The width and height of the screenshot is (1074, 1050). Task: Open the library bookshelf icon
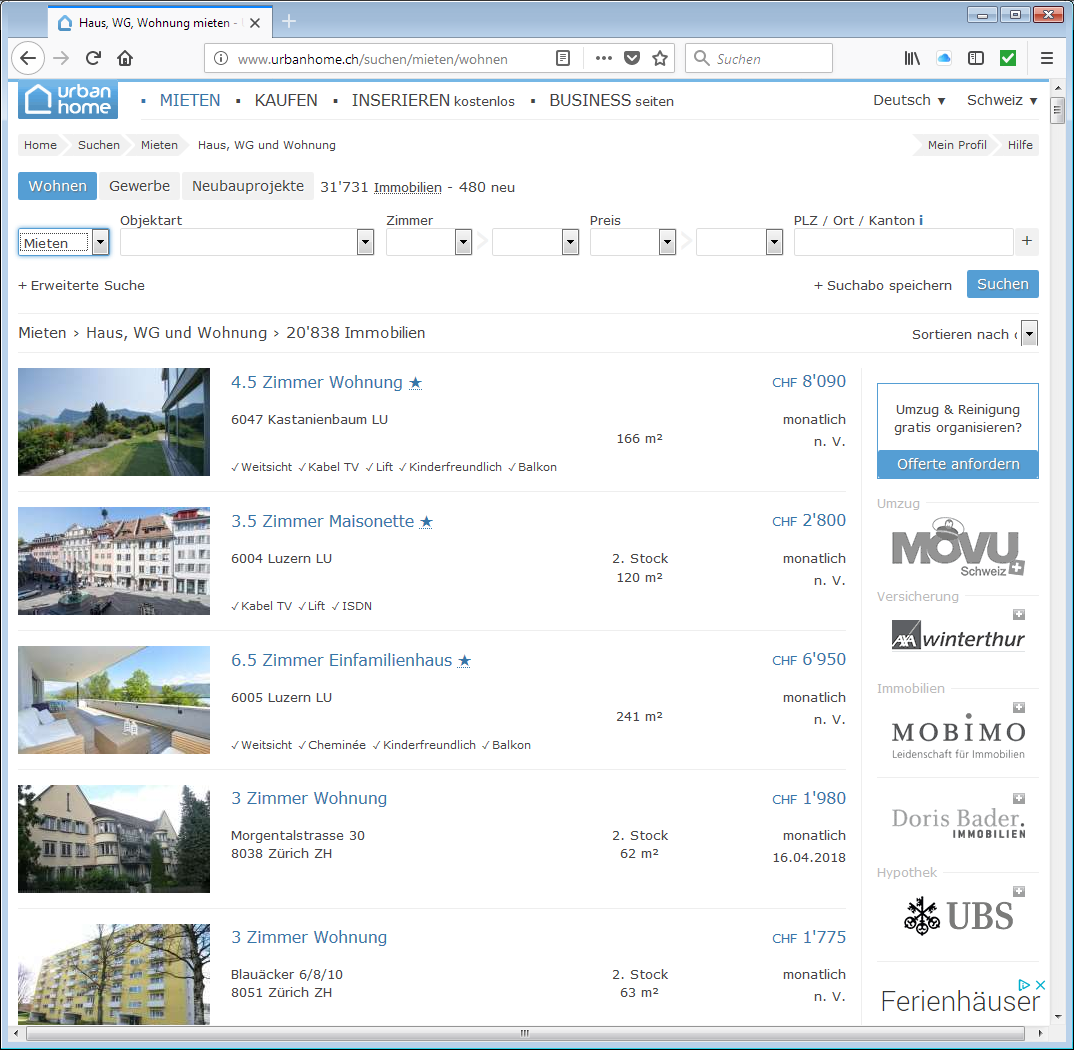(x=912, y=59)
